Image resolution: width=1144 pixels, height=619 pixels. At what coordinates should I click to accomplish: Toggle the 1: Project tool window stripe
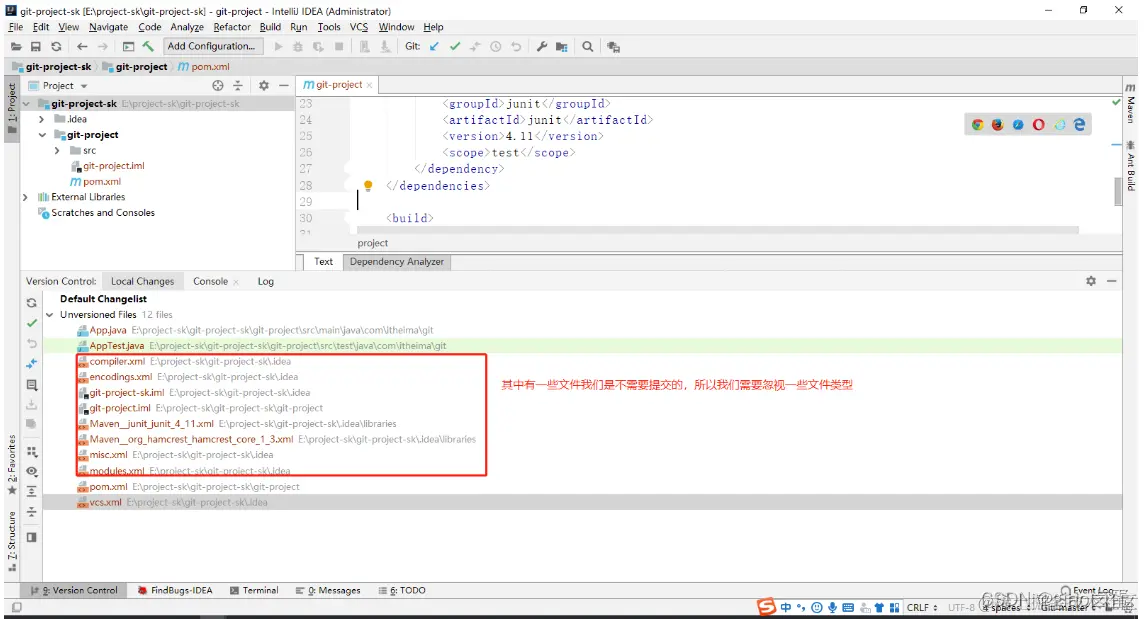coord(12,108)
